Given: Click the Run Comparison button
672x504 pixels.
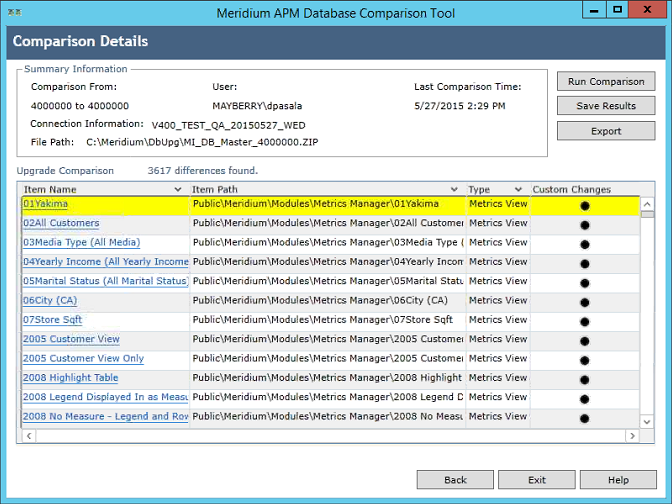Looking at the screenshot, I should pyautogui.click(x=606, y=81).
